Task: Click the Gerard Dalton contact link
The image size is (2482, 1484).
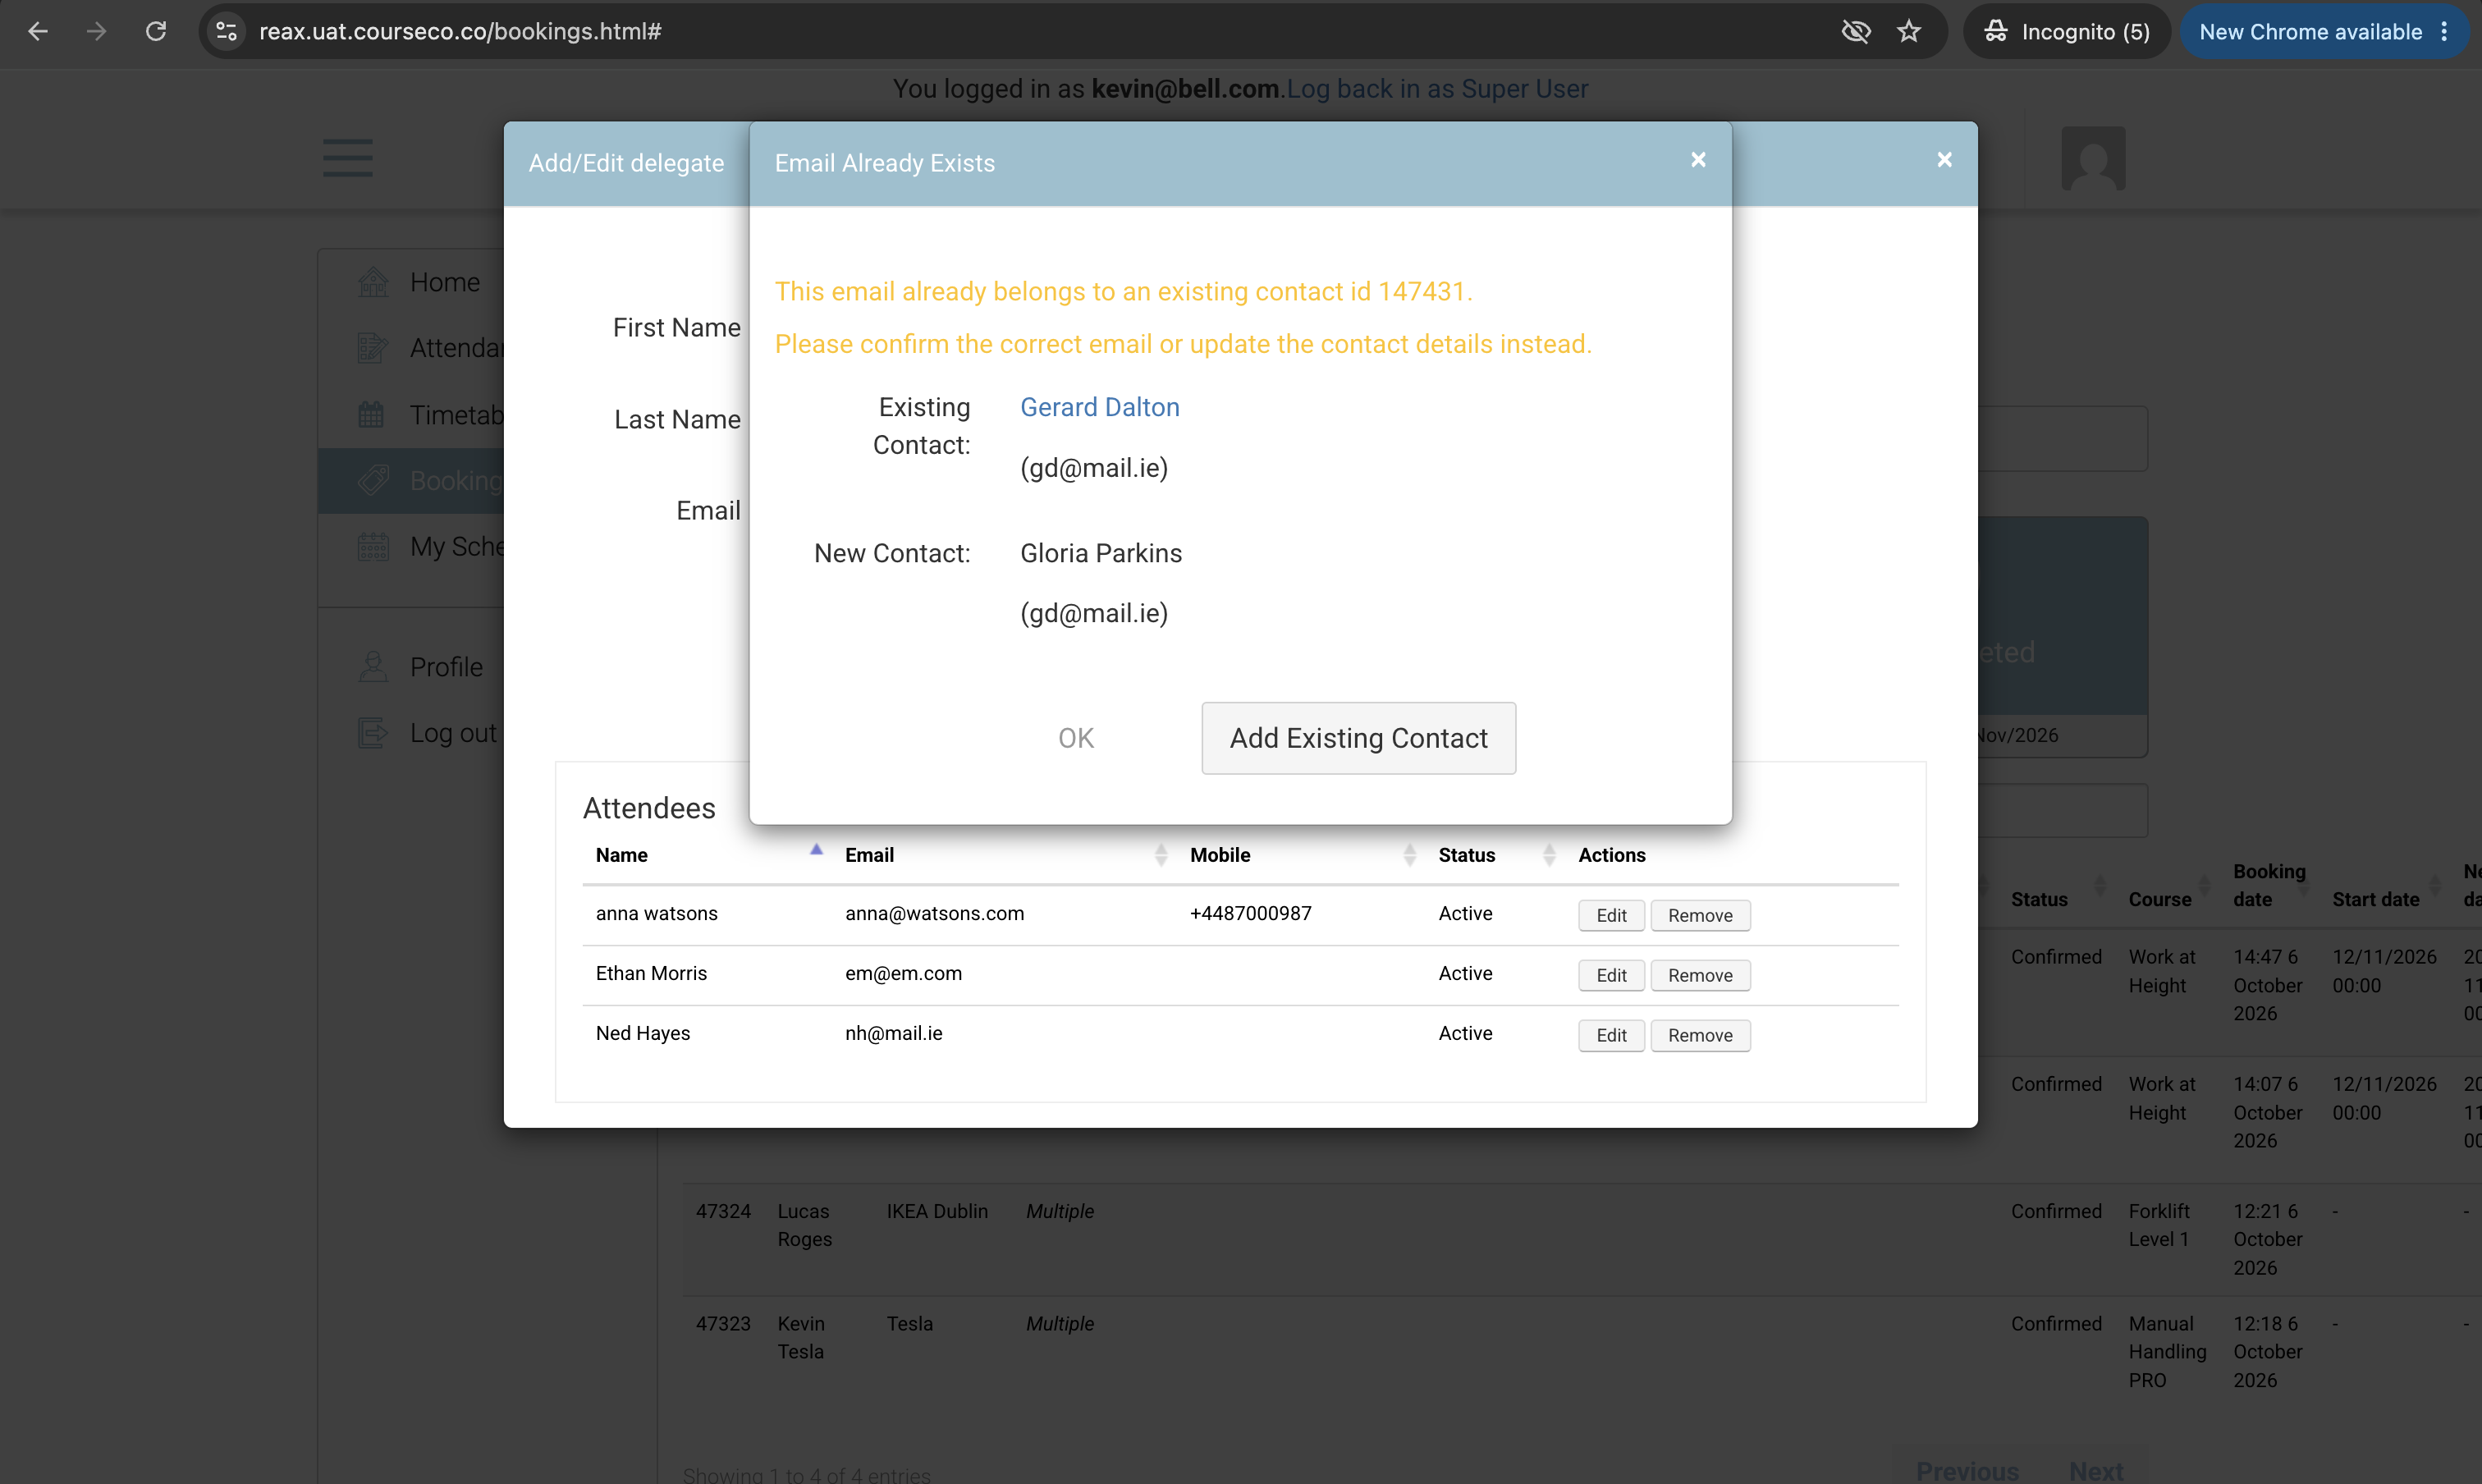Action: coord(1099,407)
